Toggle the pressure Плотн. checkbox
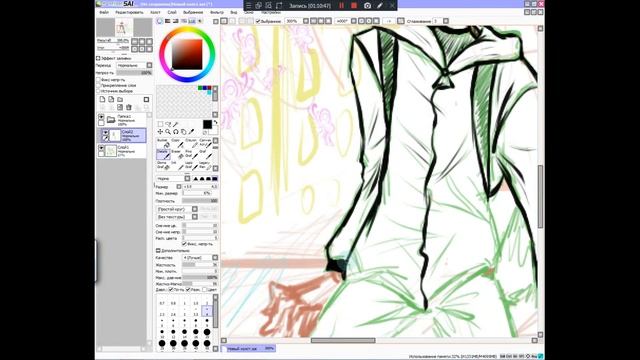The height and width of the screenshot is (360, 640). 171,289
